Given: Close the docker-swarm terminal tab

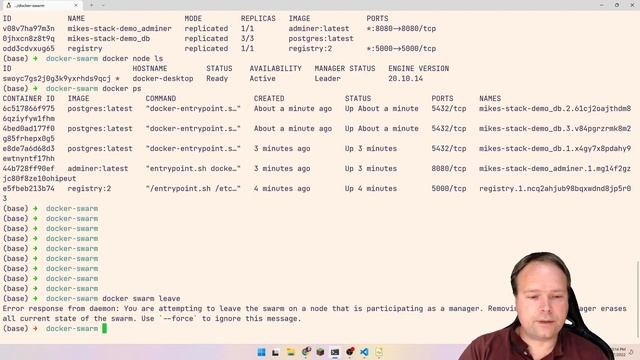Looking at the screenshot, I should [x=76, y=5].
